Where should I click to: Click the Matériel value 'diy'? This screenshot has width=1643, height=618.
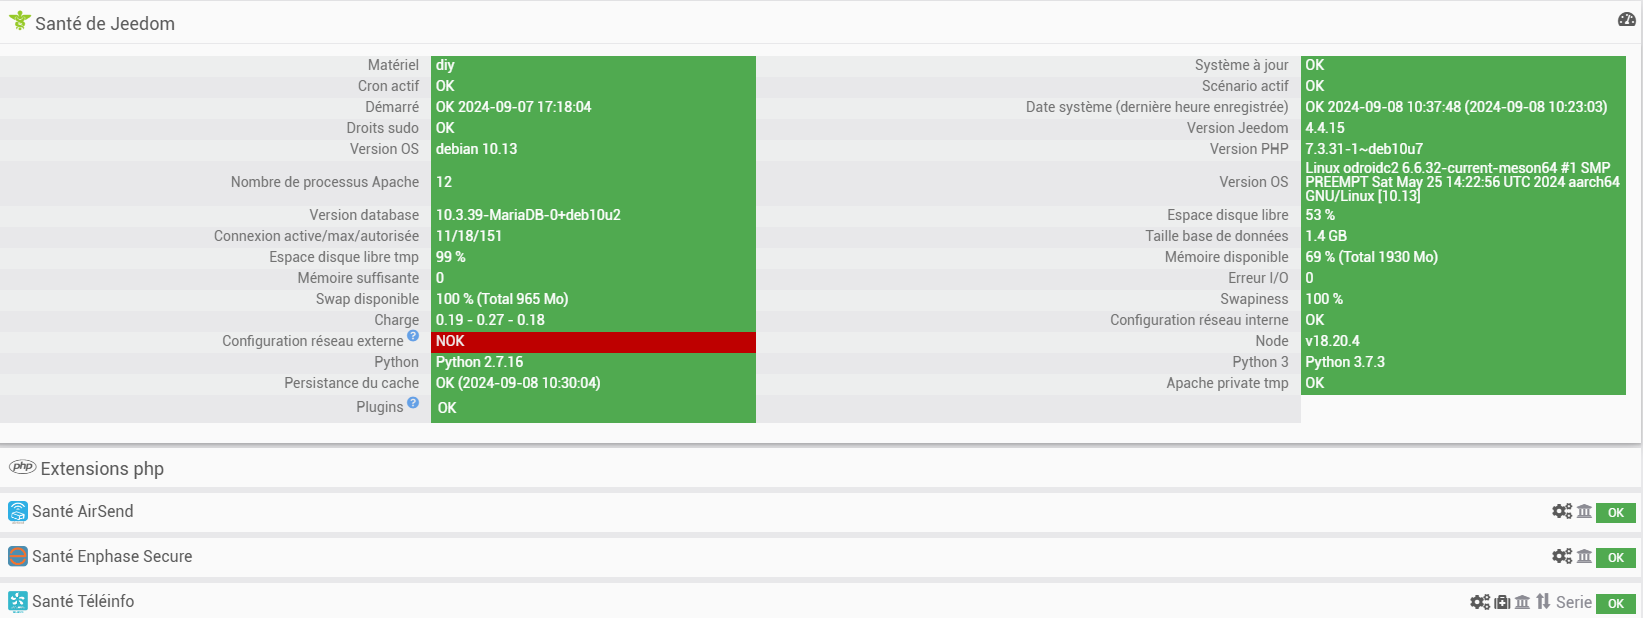click(x=445, y=65)
